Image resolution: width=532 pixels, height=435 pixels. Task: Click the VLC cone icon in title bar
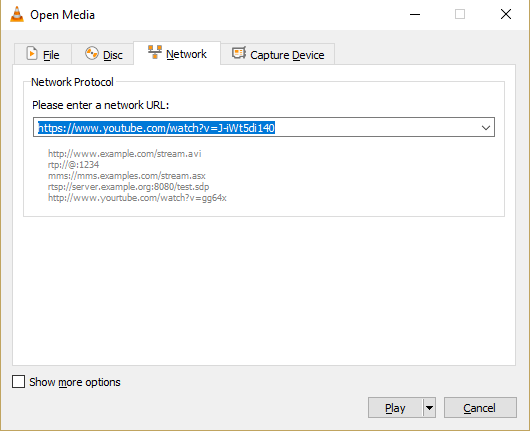pyautogui.click(x=17, y=15)
